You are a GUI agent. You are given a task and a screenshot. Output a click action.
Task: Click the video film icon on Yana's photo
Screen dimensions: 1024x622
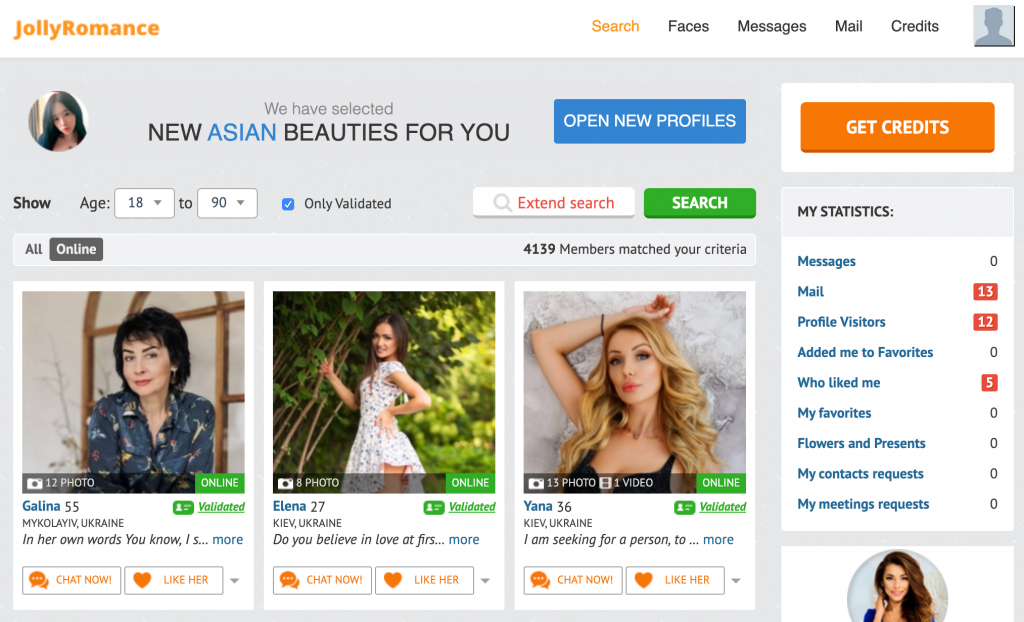pos(605,483)
